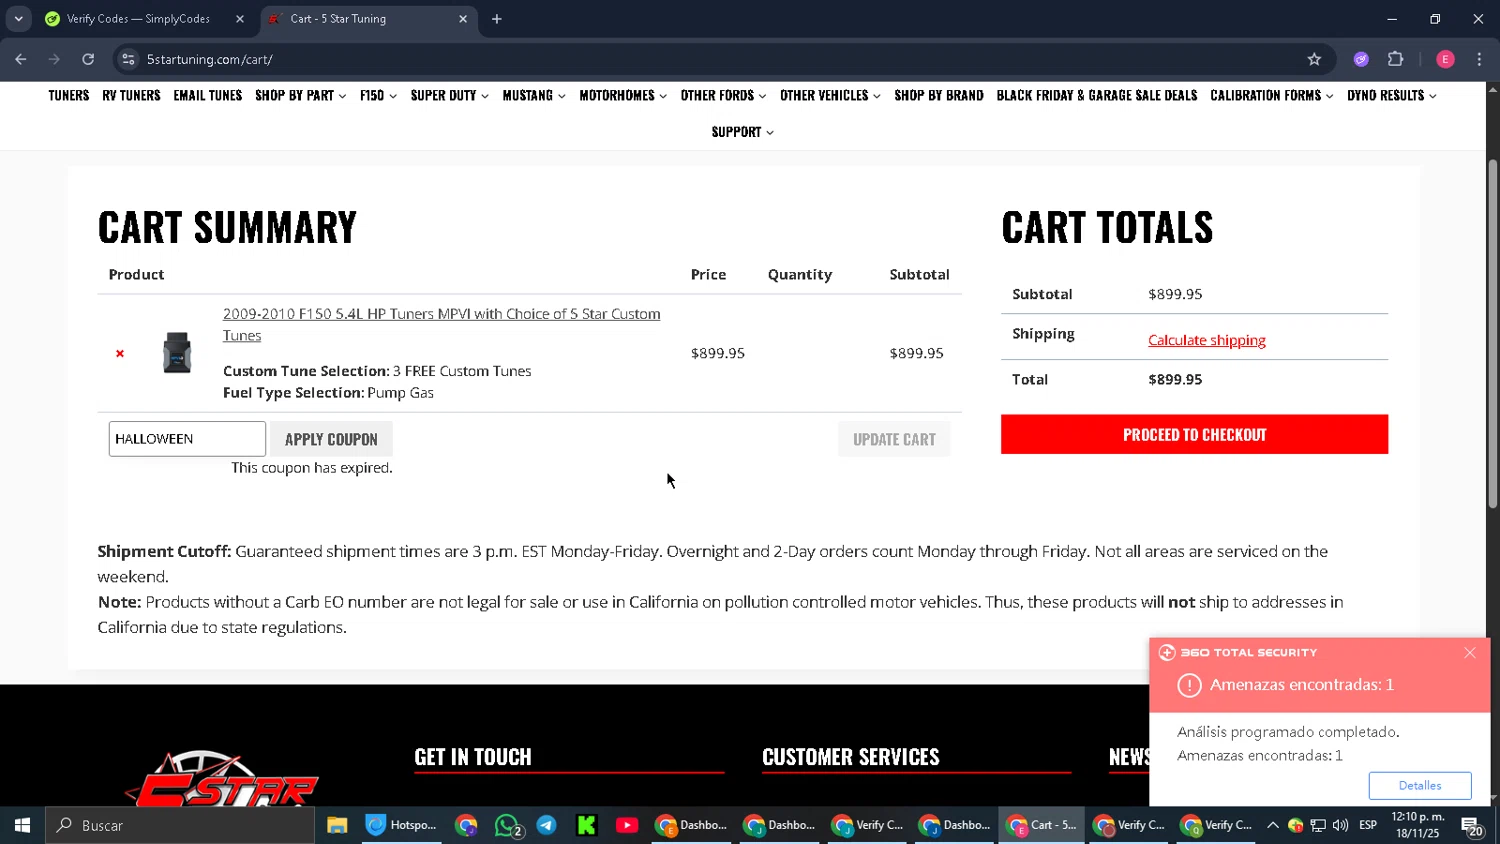This screenshot has height=844, width=1500.
Task: Close the Verify Codes SimplyCodes tab
Action: [x=240, y=19]
